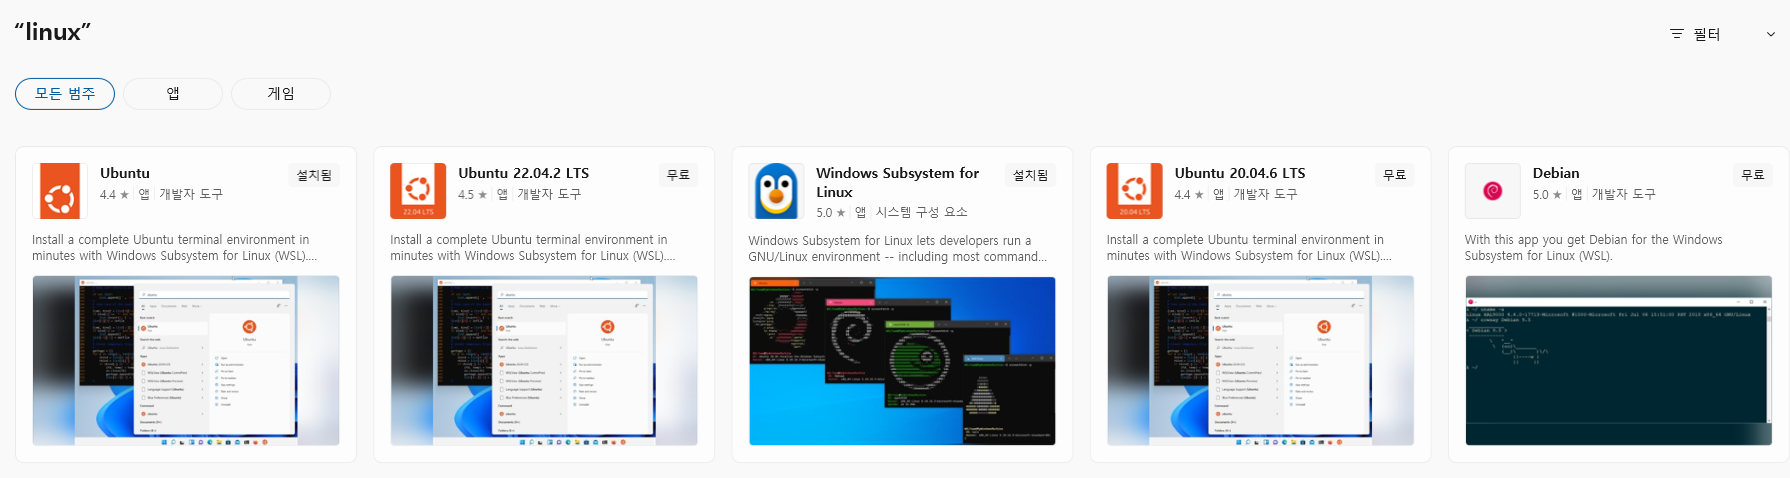Click the Debian title text
This screenshot has width=1790, height=478.
pos(1556,173)
